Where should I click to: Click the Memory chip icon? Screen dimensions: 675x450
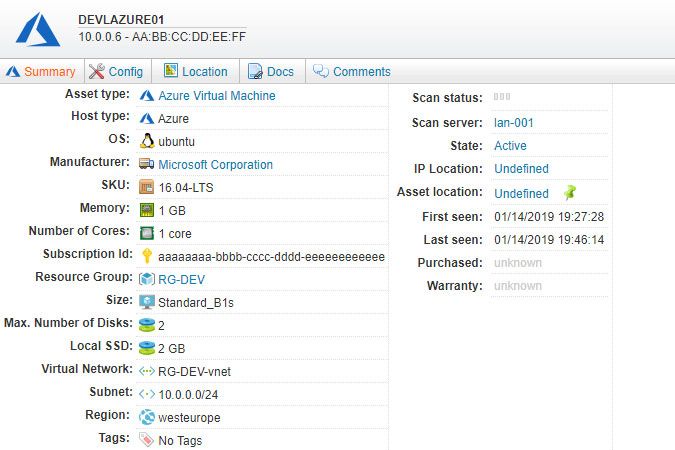tap(147, 210)
